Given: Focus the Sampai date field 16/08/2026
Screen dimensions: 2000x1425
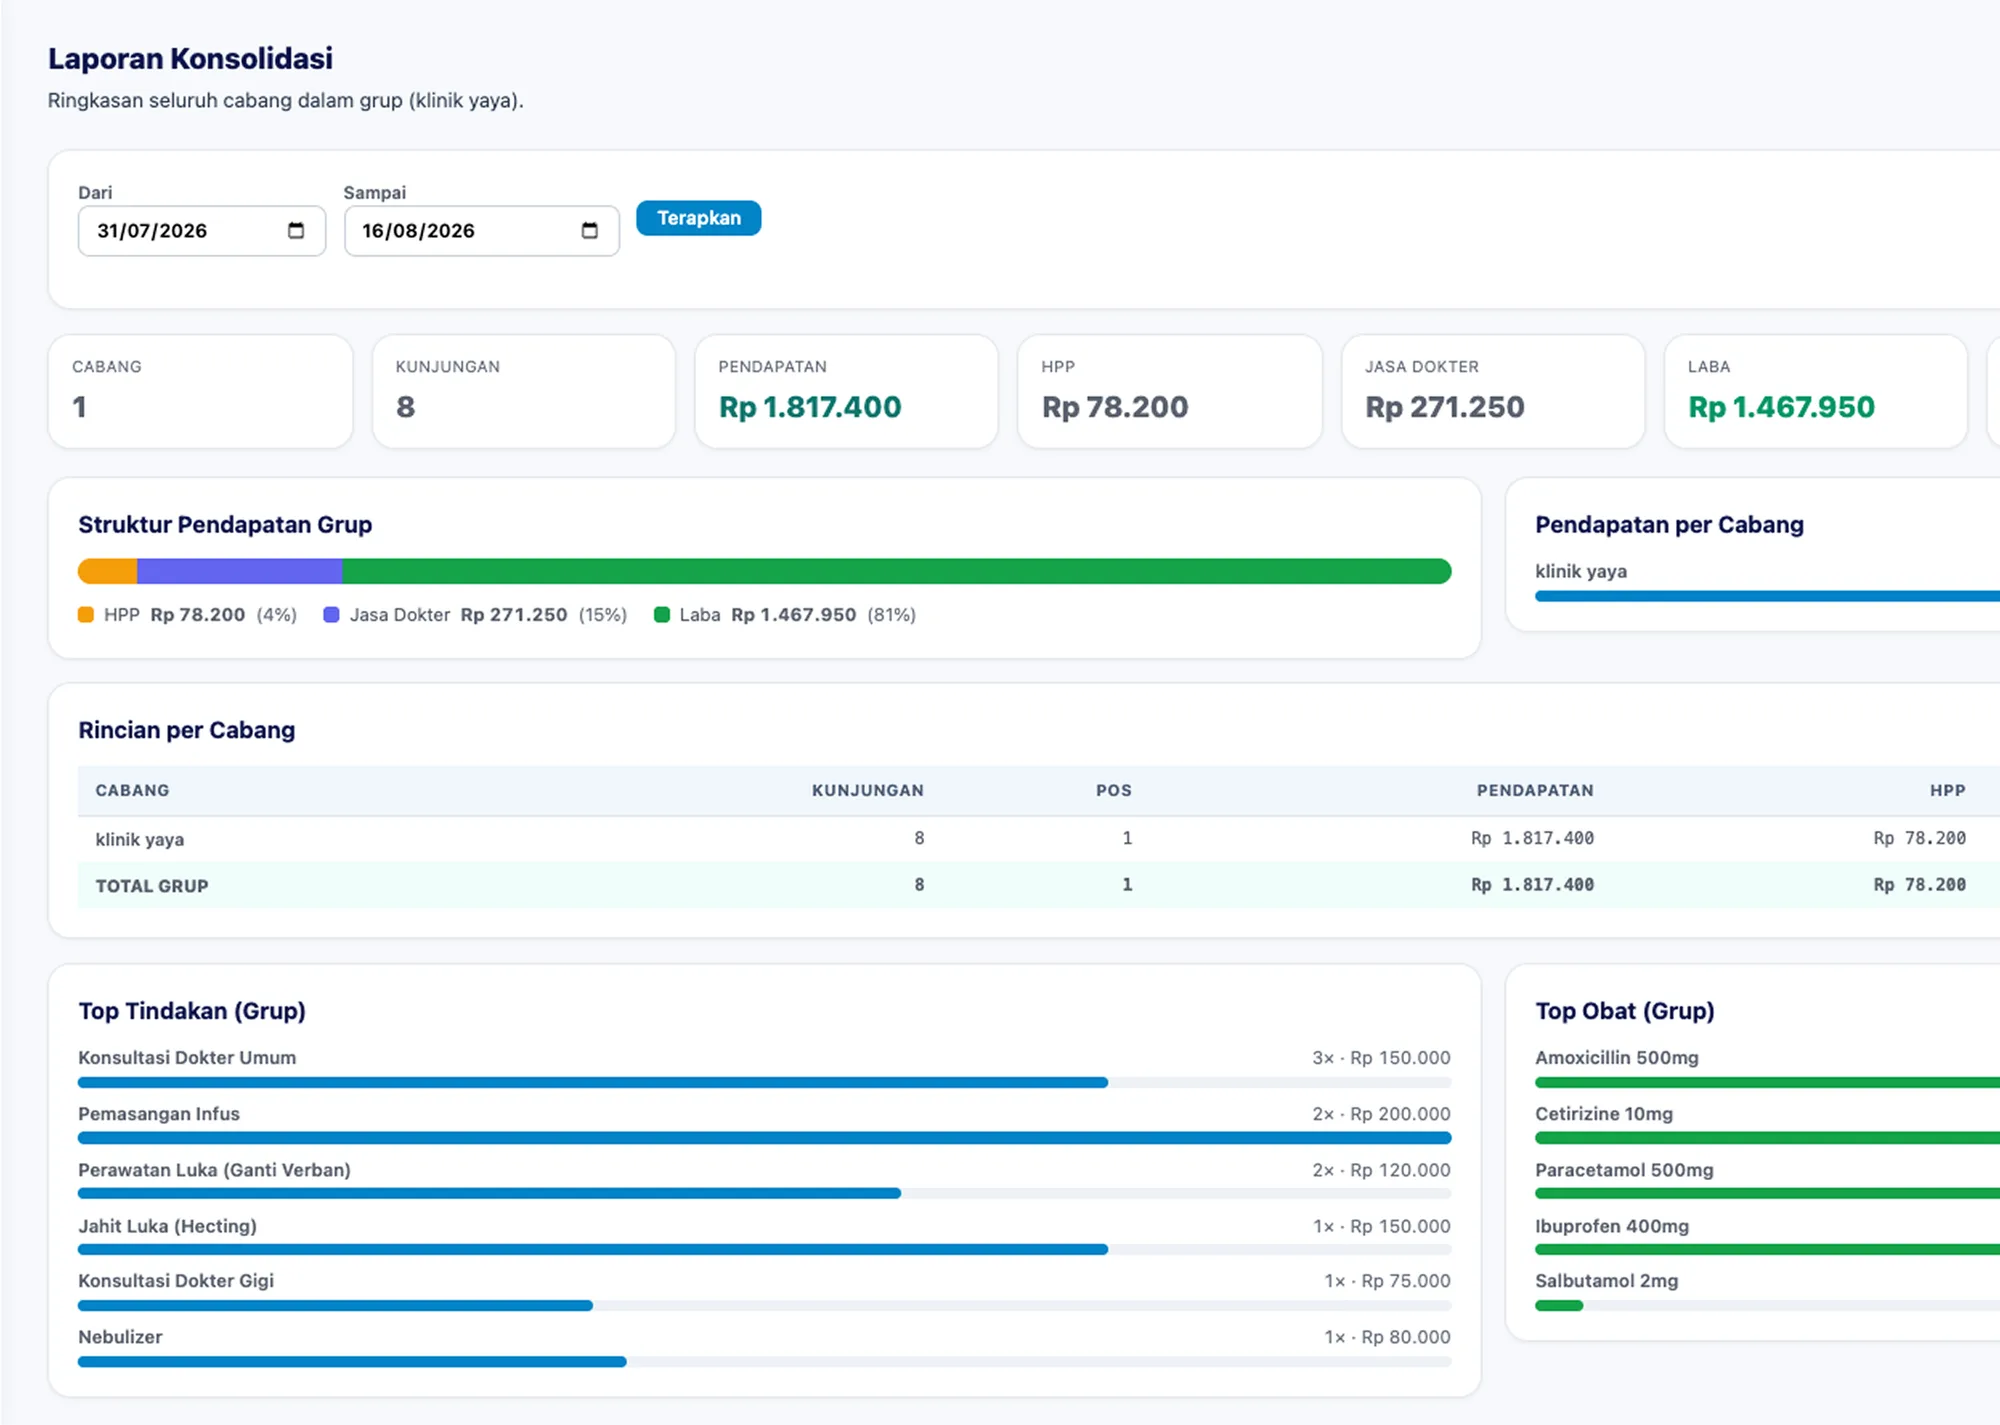Looking at the screenshot, I should click(482, 231).
